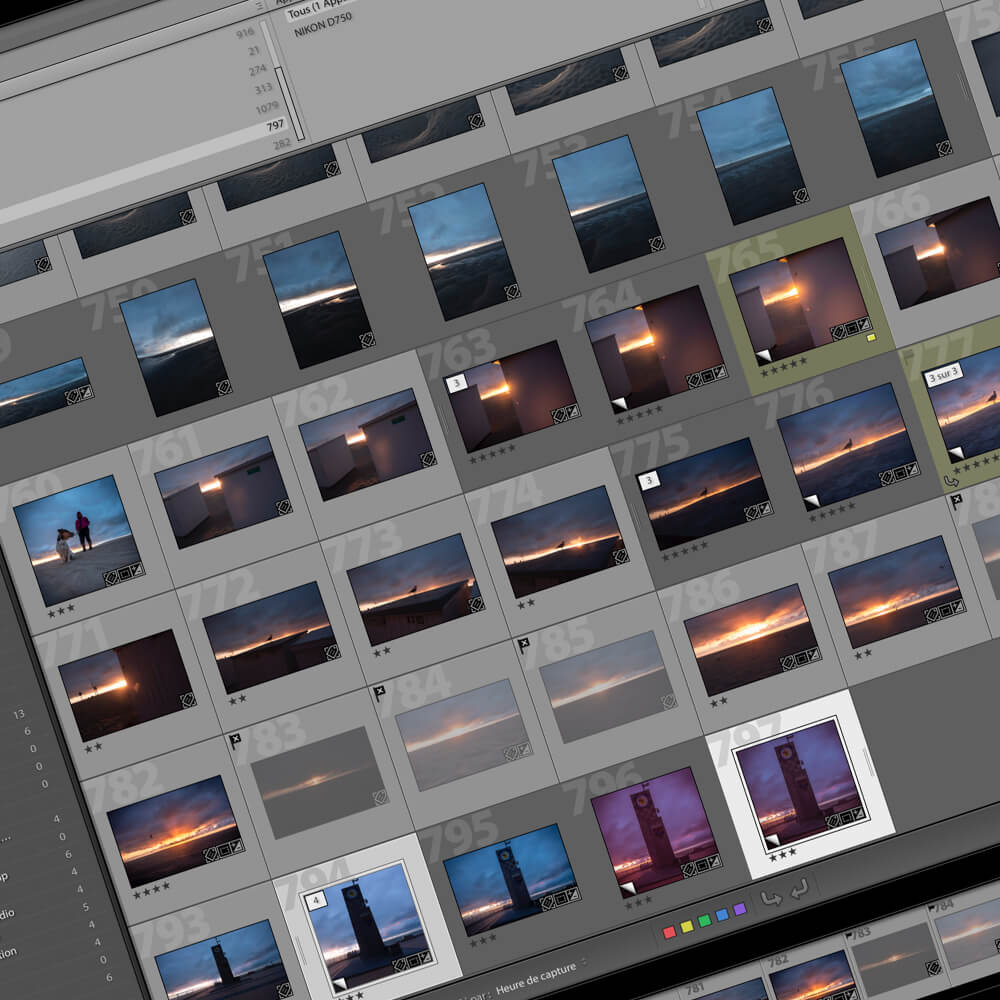This screenshot has height=1000, width=1000.
Task: Click the keyword badge on photo 752
Action: pos(512,292)
